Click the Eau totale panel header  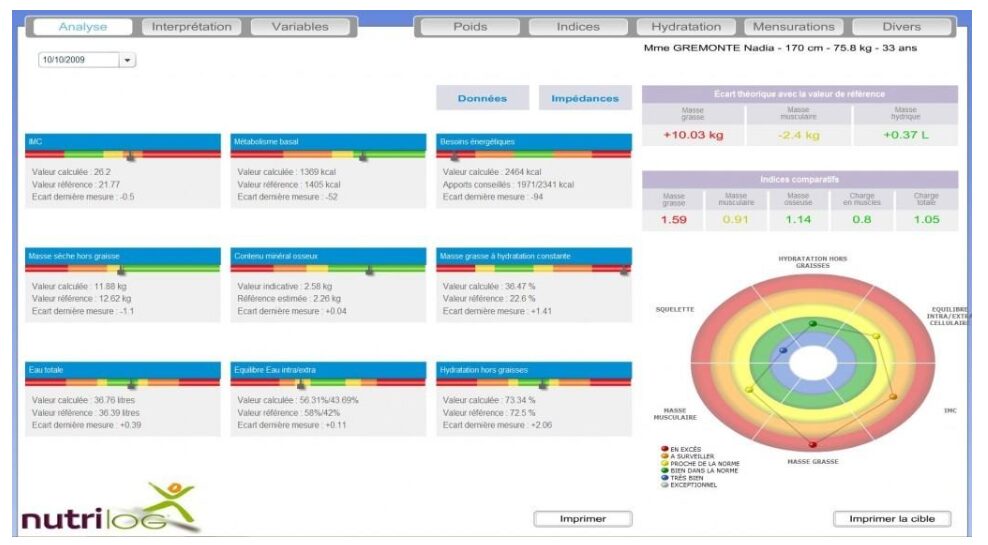123,370
